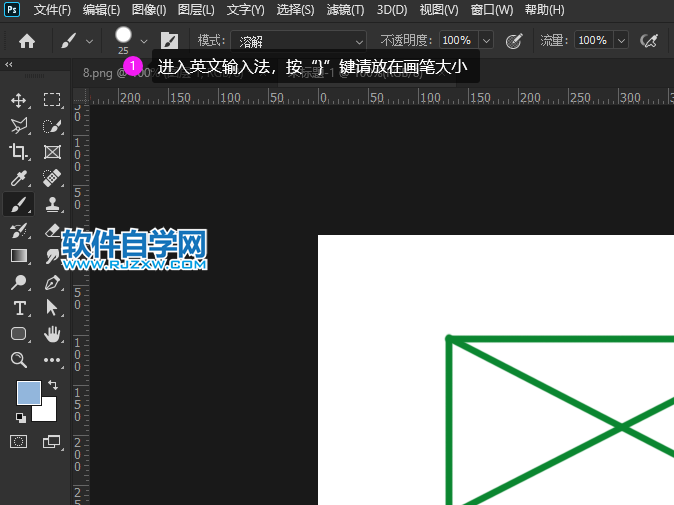The width and height of the screenshot is (674, 505).
Task: Open the Ps application icon menu
Action: (x=12, y=9)
